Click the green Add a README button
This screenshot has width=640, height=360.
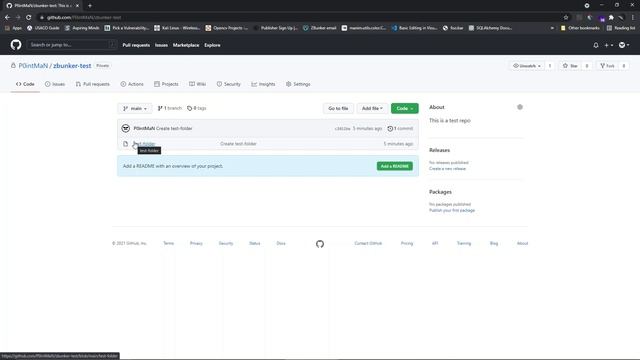395,166
